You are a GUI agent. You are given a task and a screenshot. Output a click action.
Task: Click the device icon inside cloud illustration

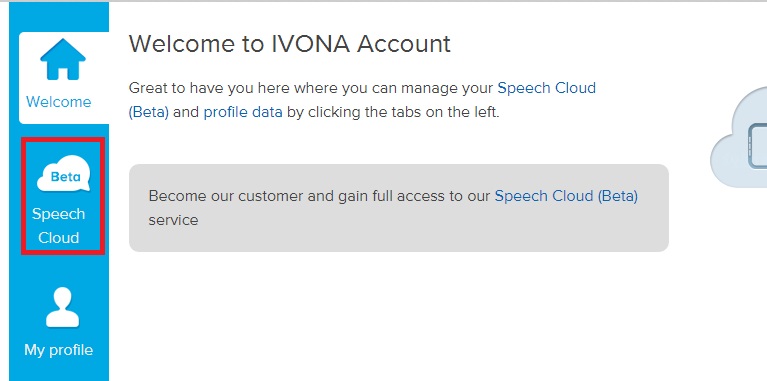click(757, 146)
